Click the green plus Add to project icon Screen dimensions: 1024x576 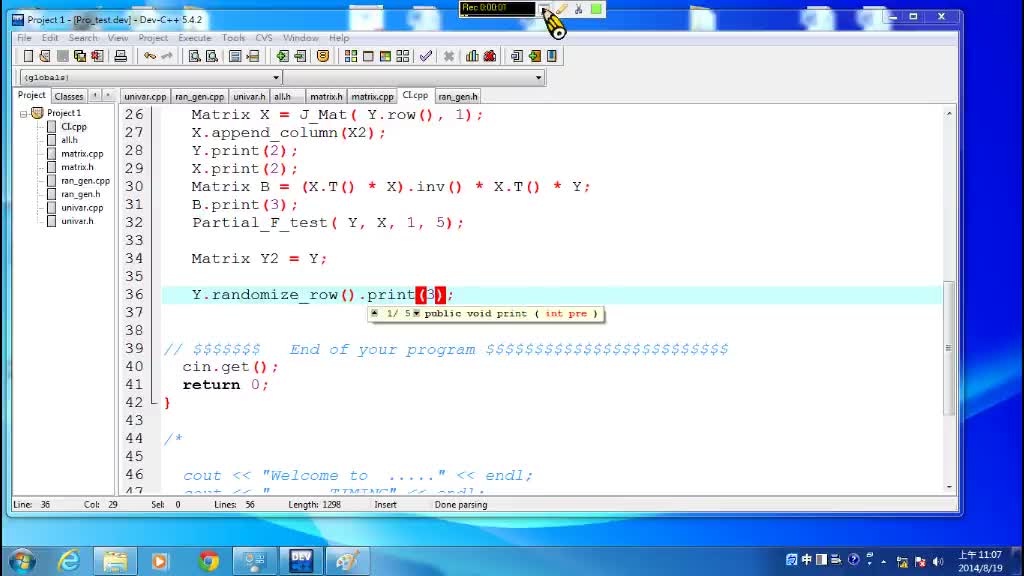[x=282, y=56]
